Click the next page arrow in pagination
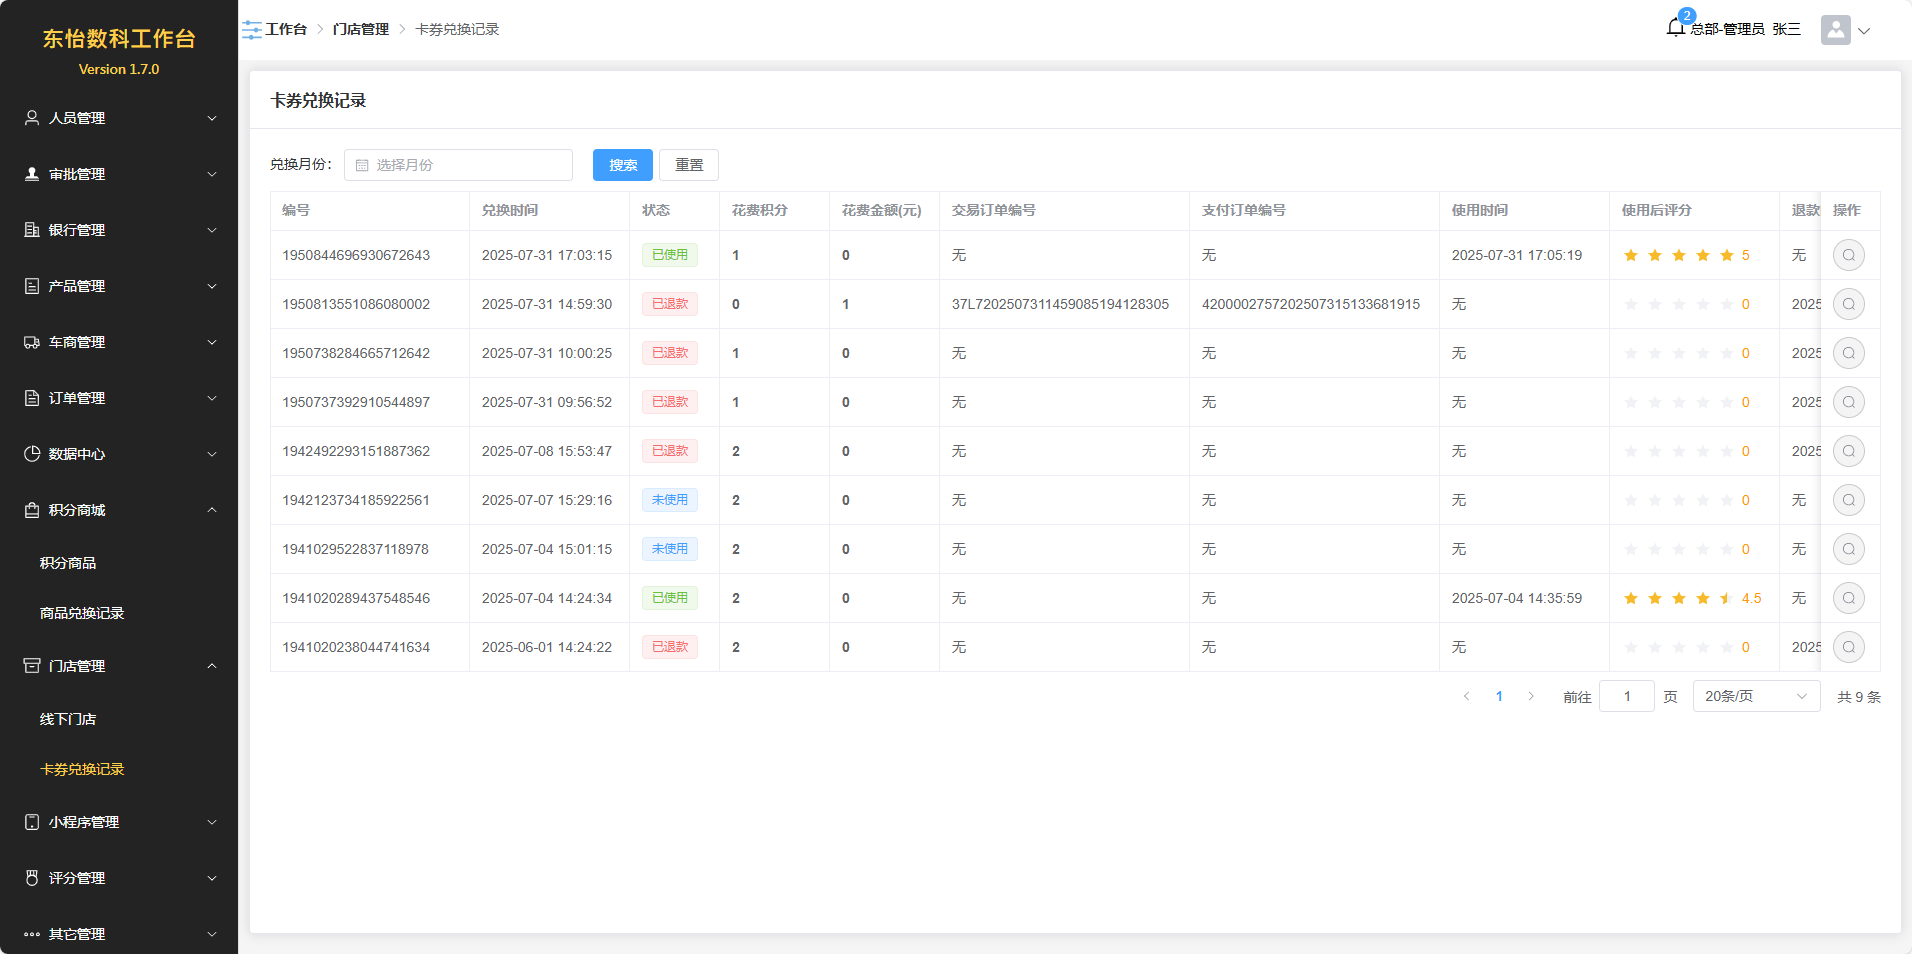Screen dimensions: 1912x954 (x=1530, y=697)
